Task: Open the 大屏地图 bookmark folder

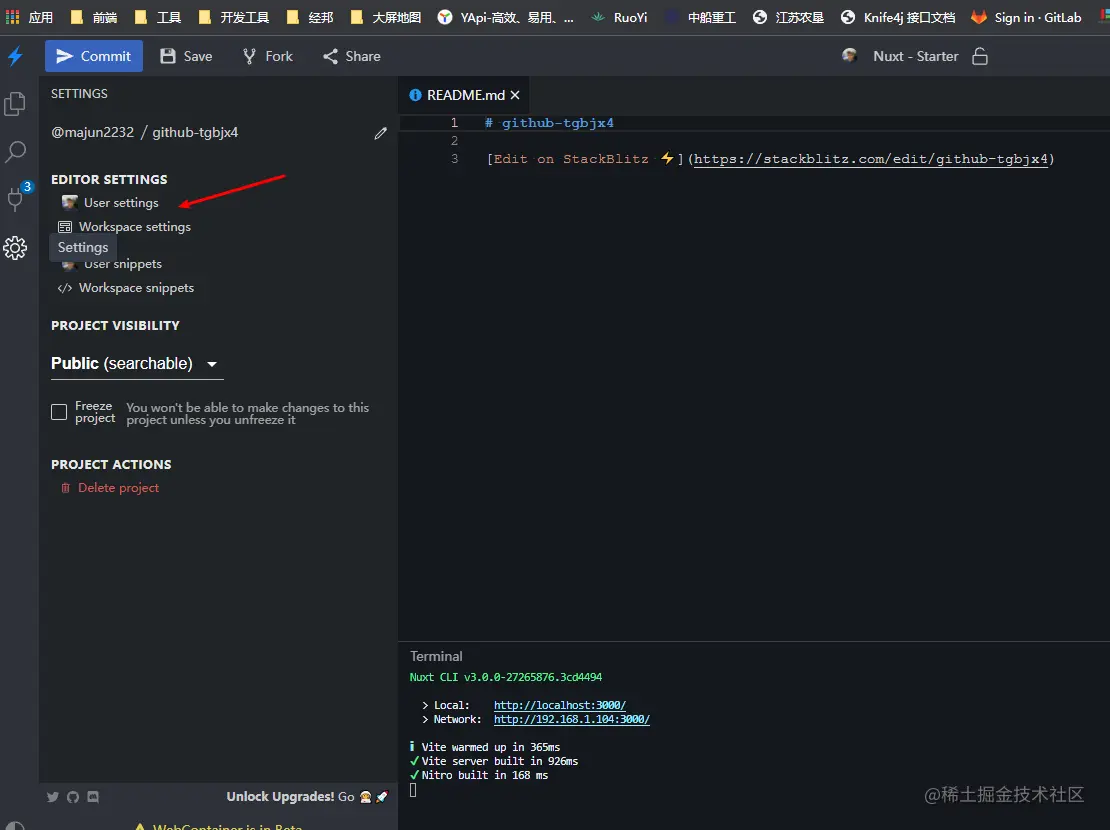Action: coord(385,17)
